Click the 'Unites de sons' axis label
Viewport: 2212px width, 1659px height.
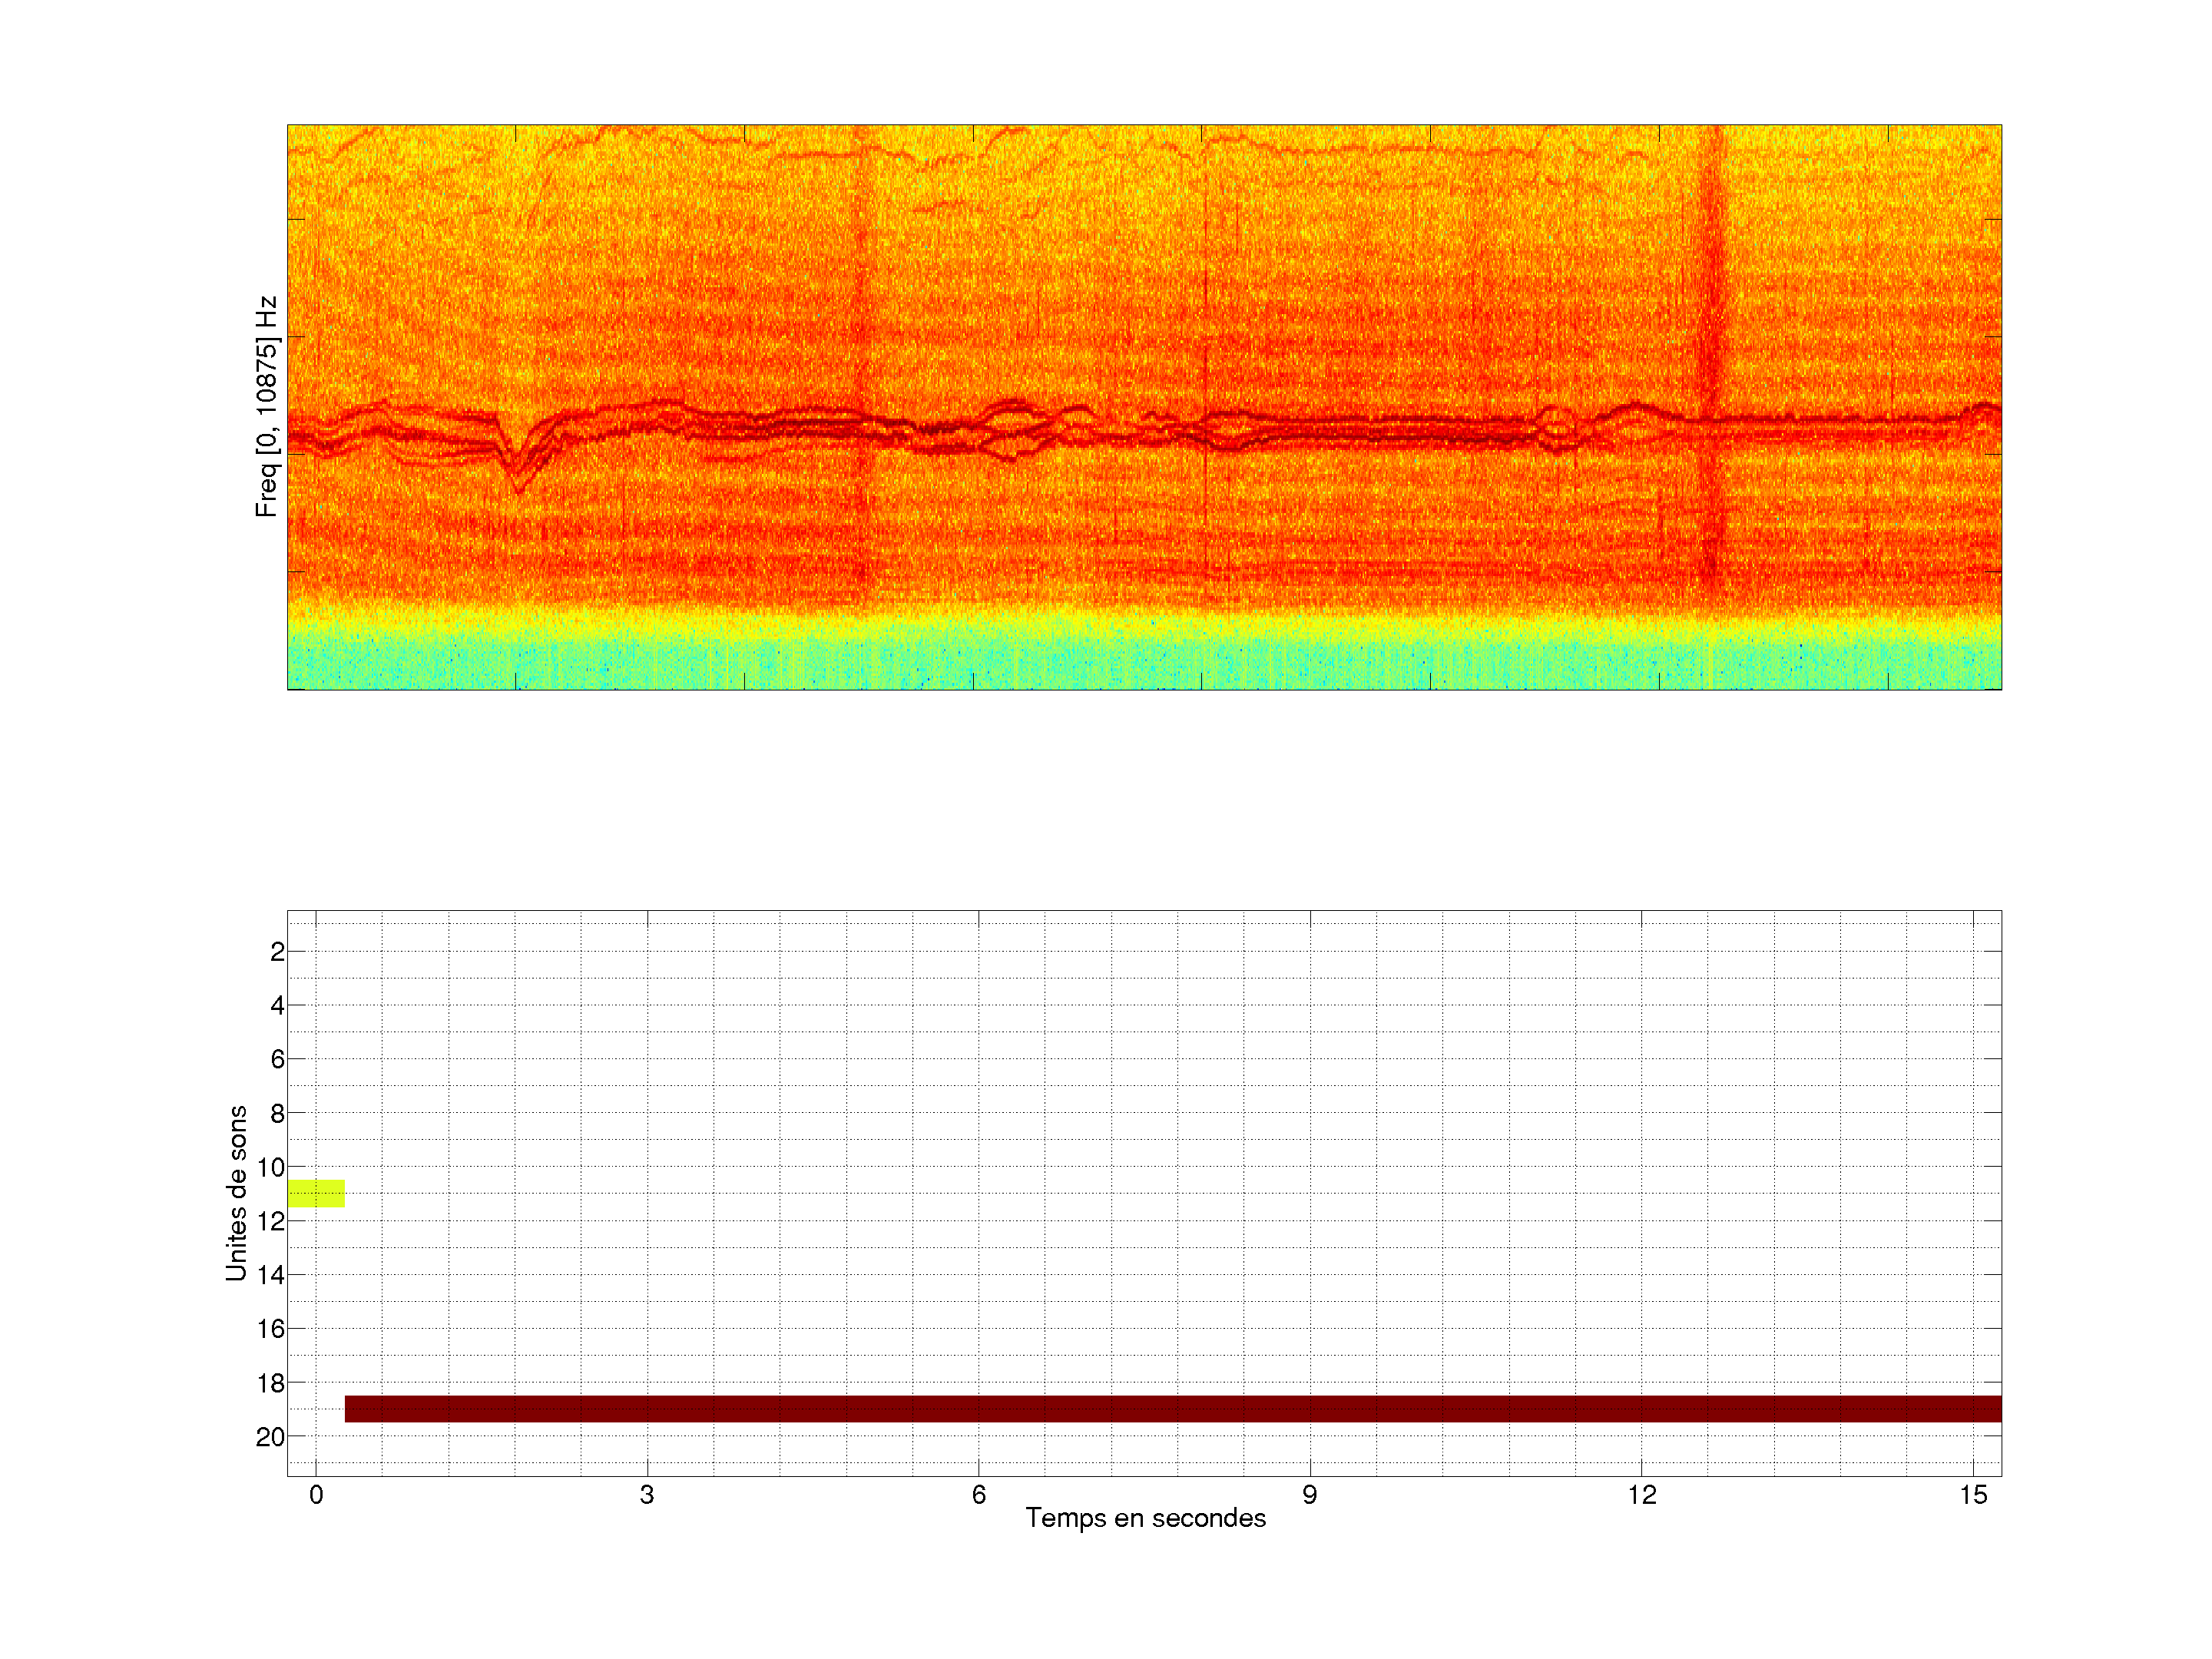236,1193
